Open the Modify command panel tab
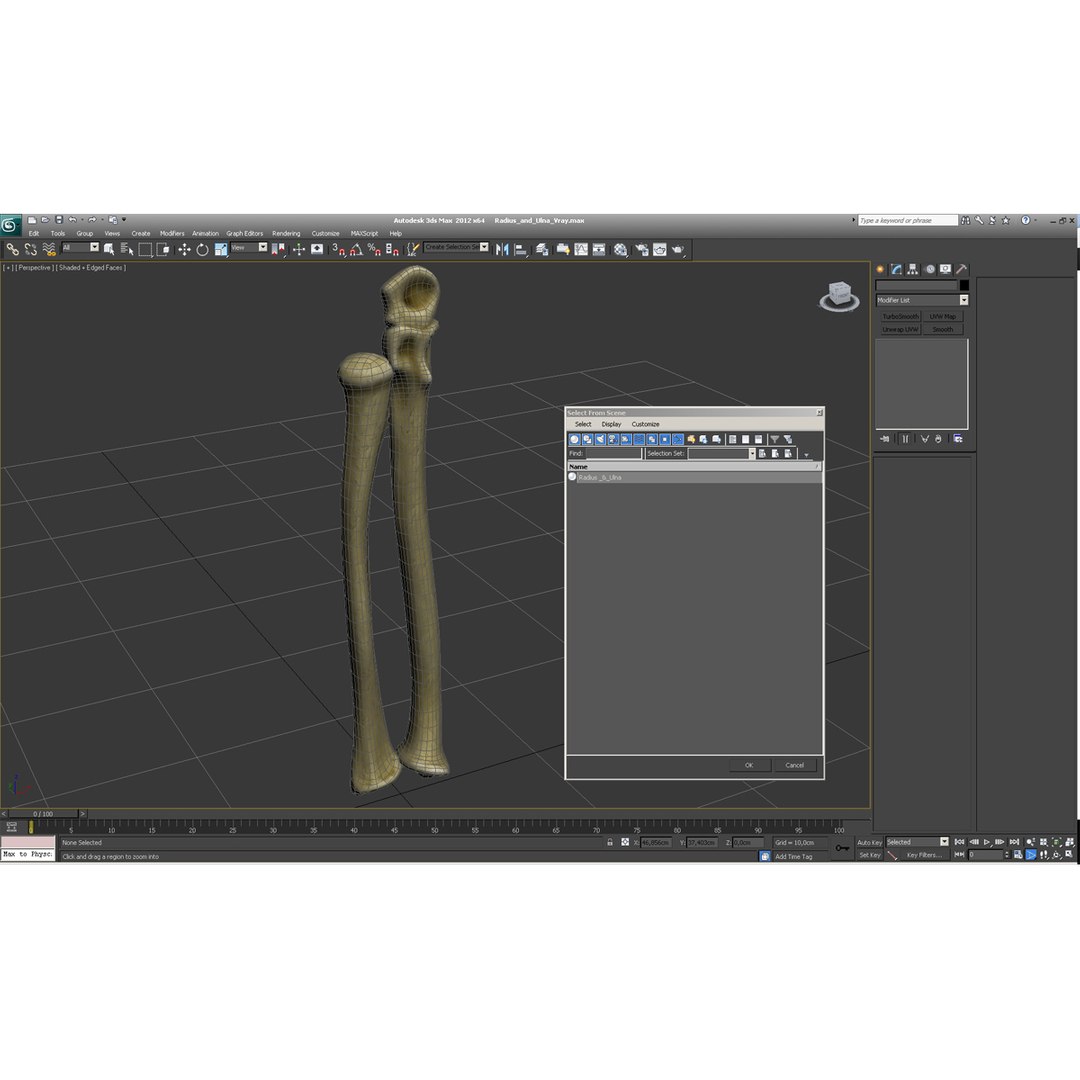1080x1080 pixels. [x=896, y=269]
